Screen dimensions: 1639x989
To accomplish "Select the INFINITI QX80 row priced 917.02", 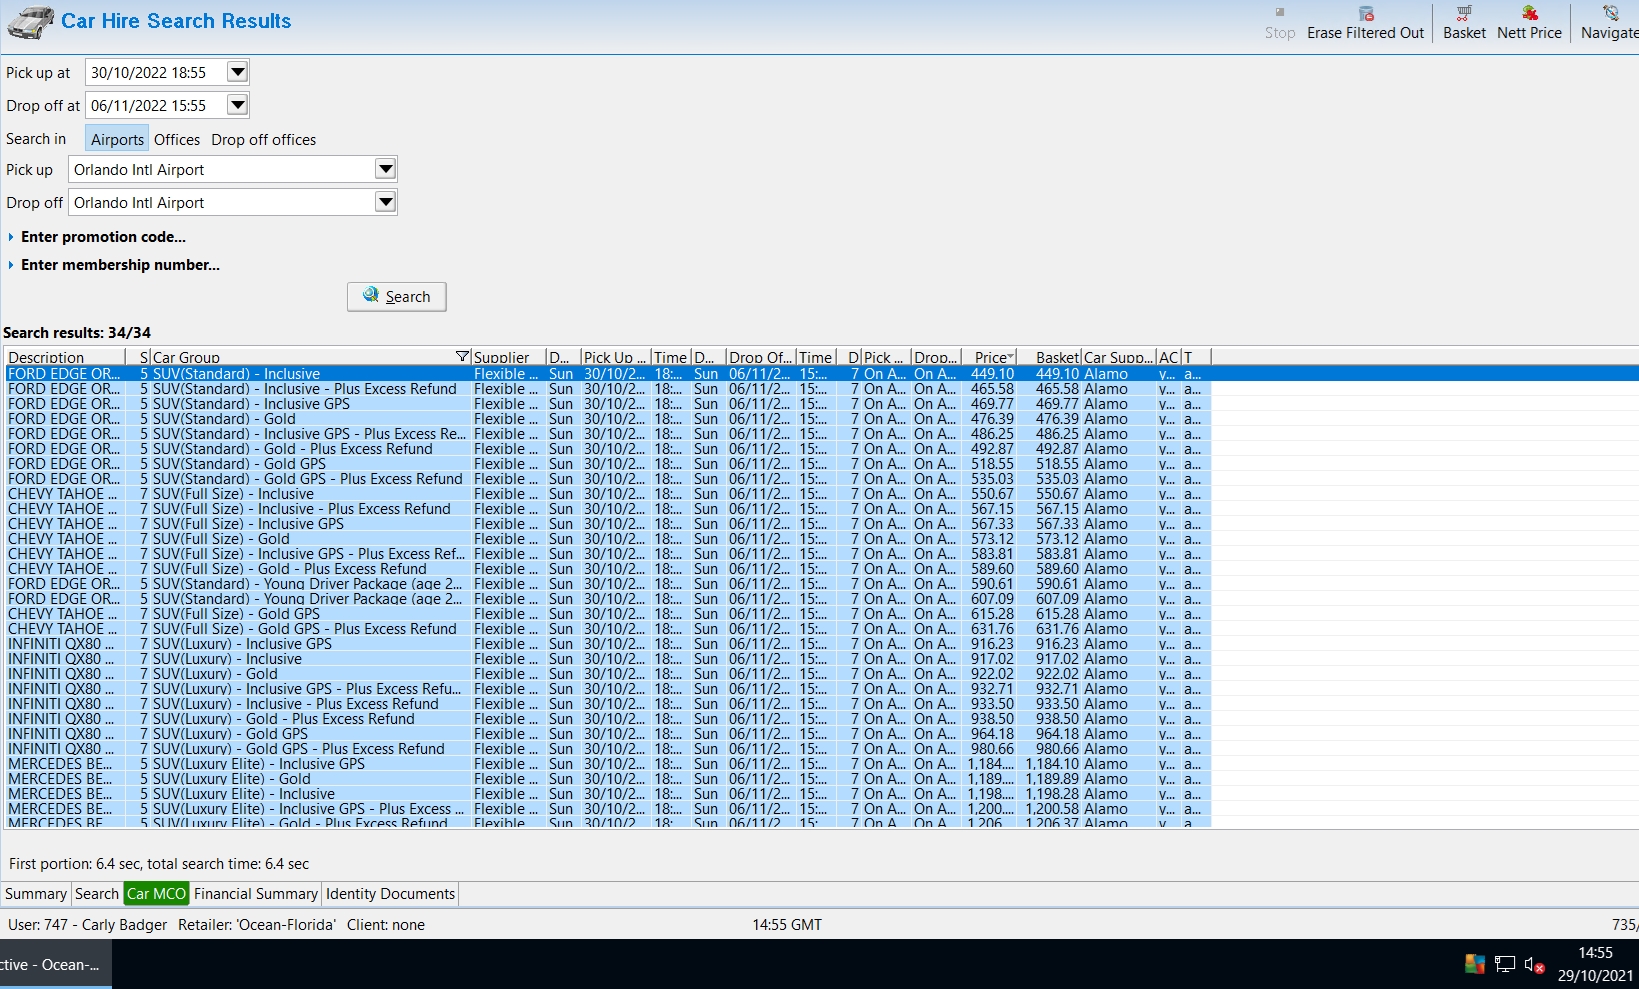I will tap(608, 659).
